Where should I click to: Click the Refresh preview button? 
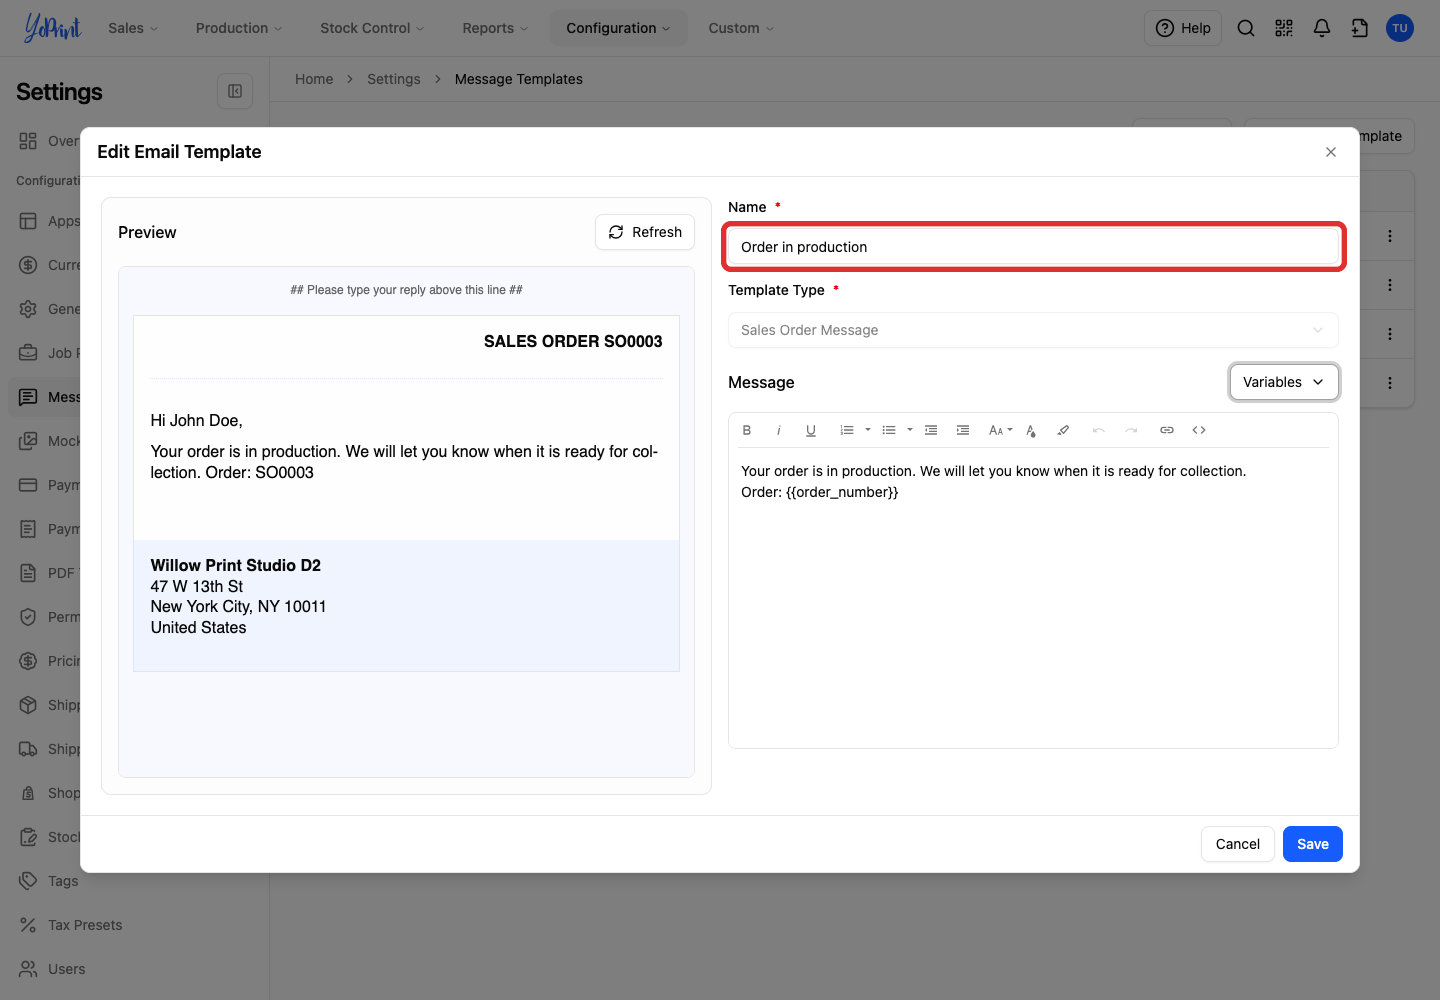pos(645,232)
